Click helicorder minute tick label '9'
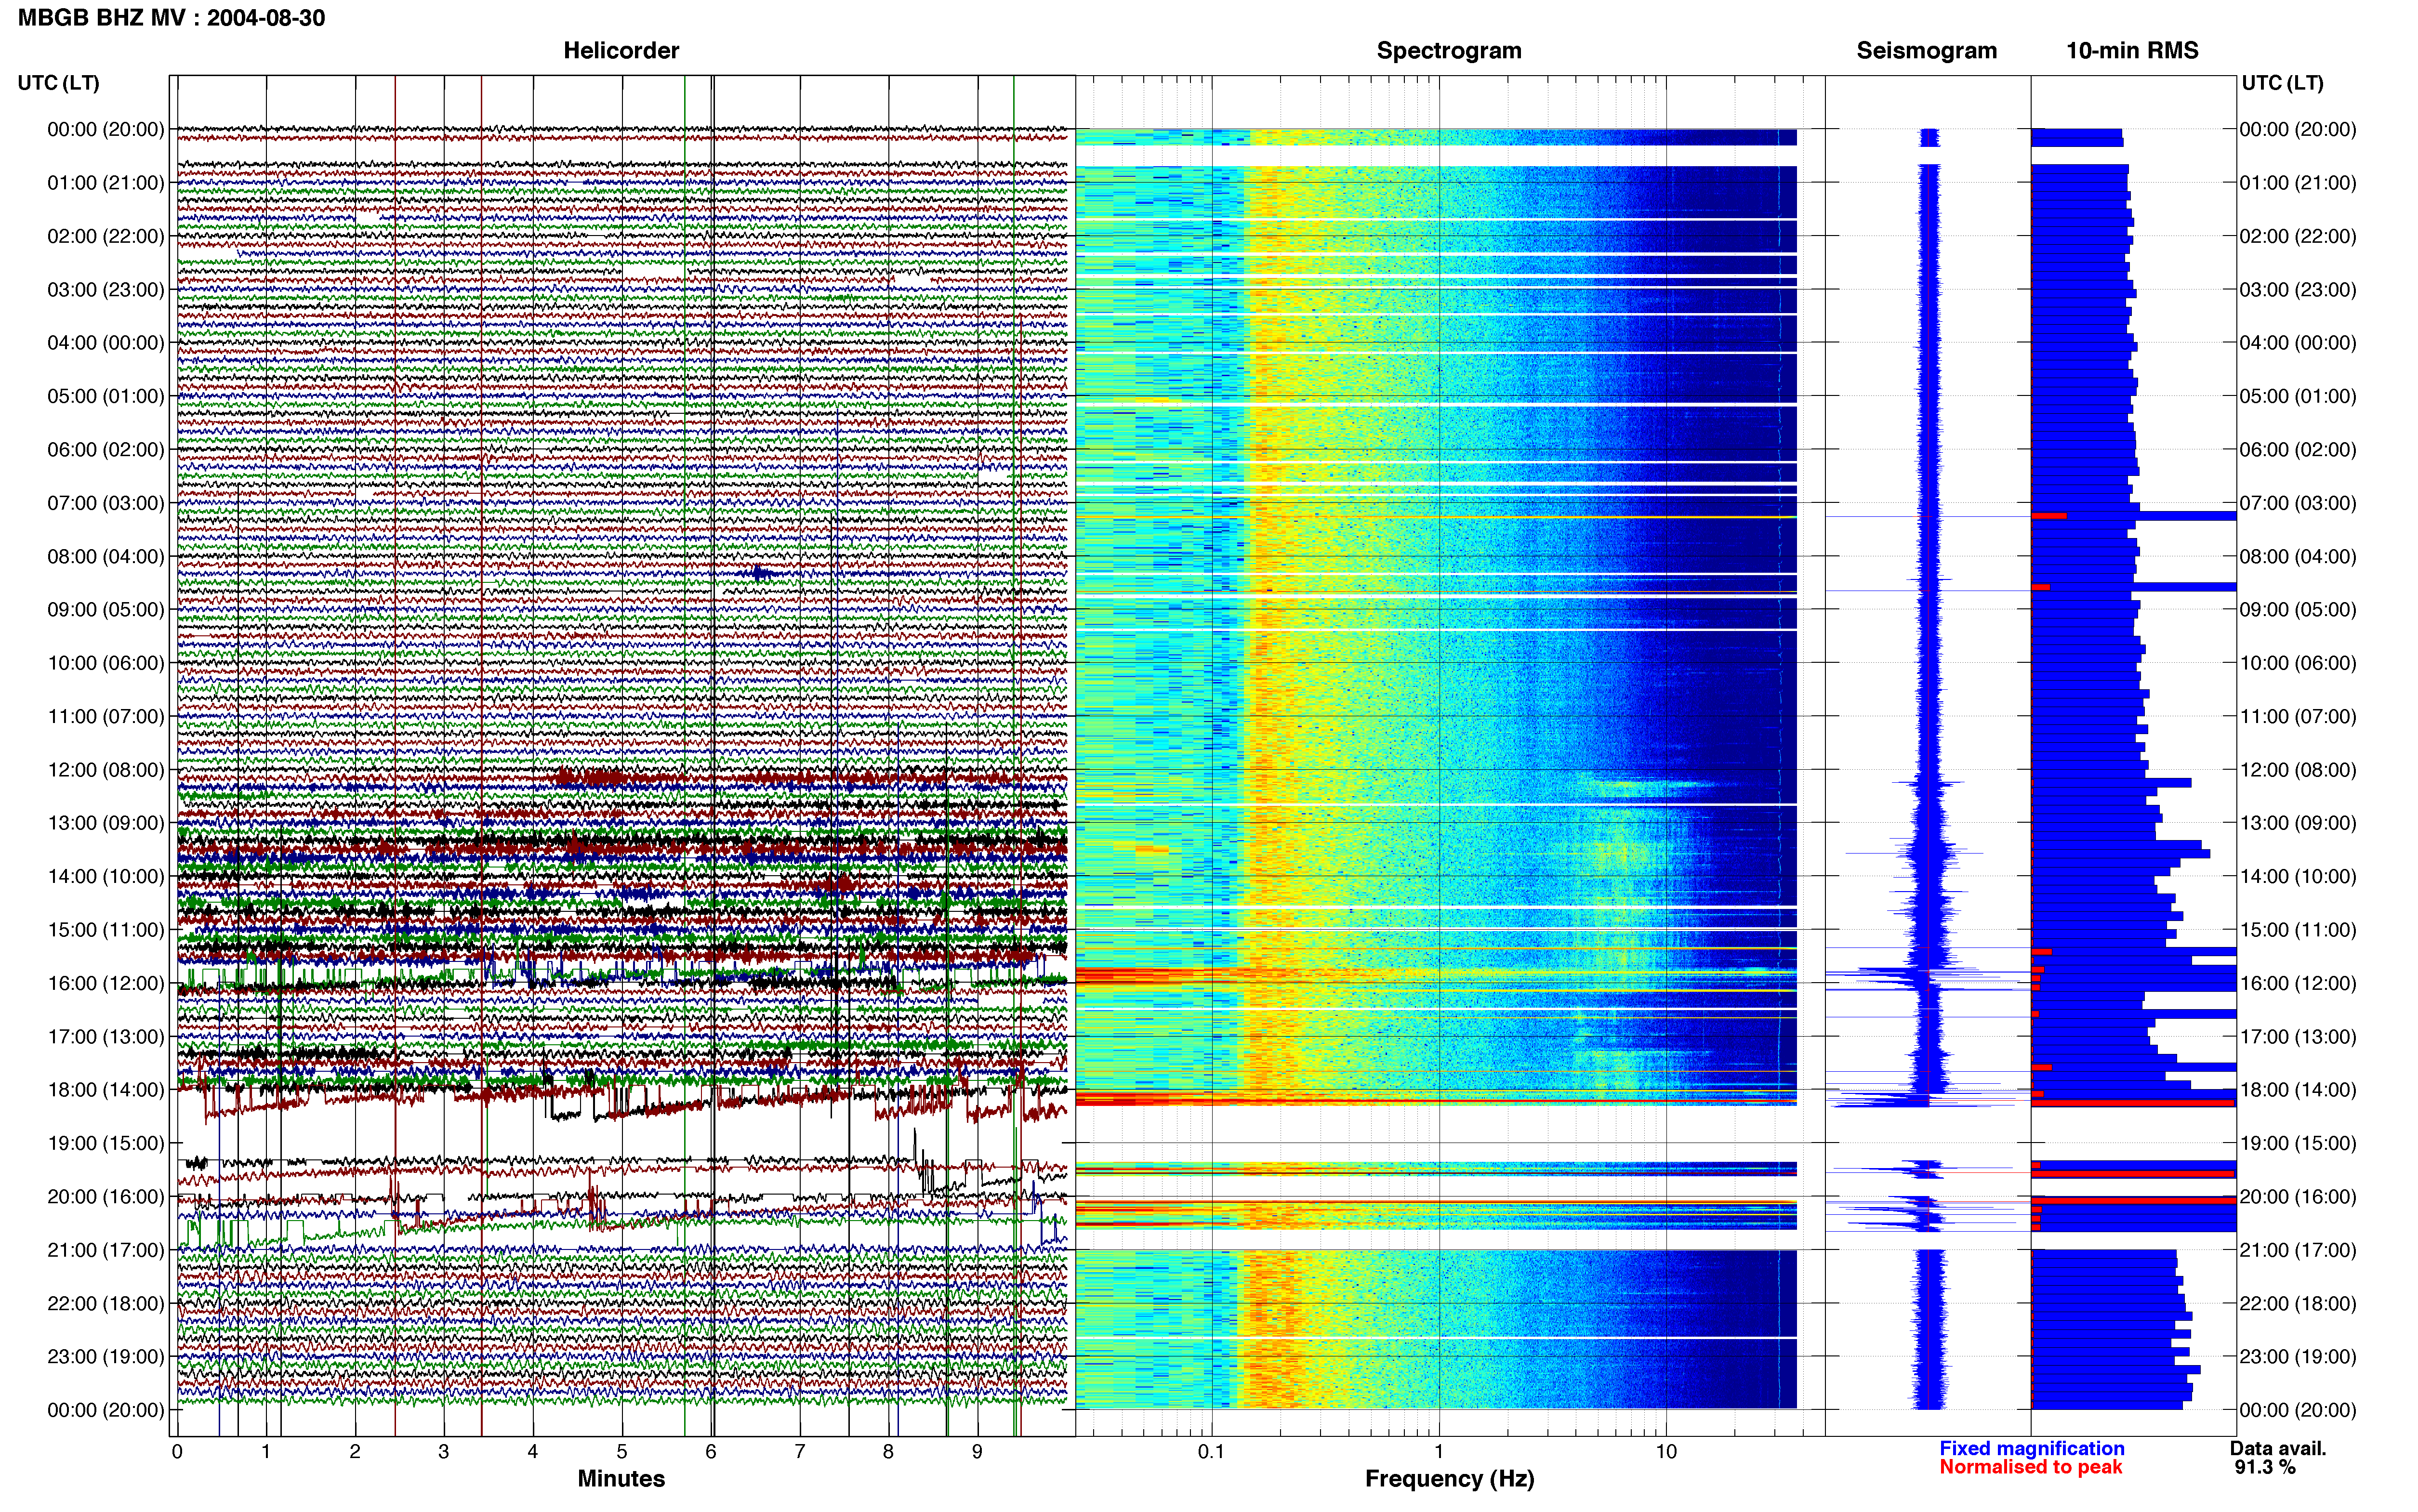 (x=977, y=1452)
